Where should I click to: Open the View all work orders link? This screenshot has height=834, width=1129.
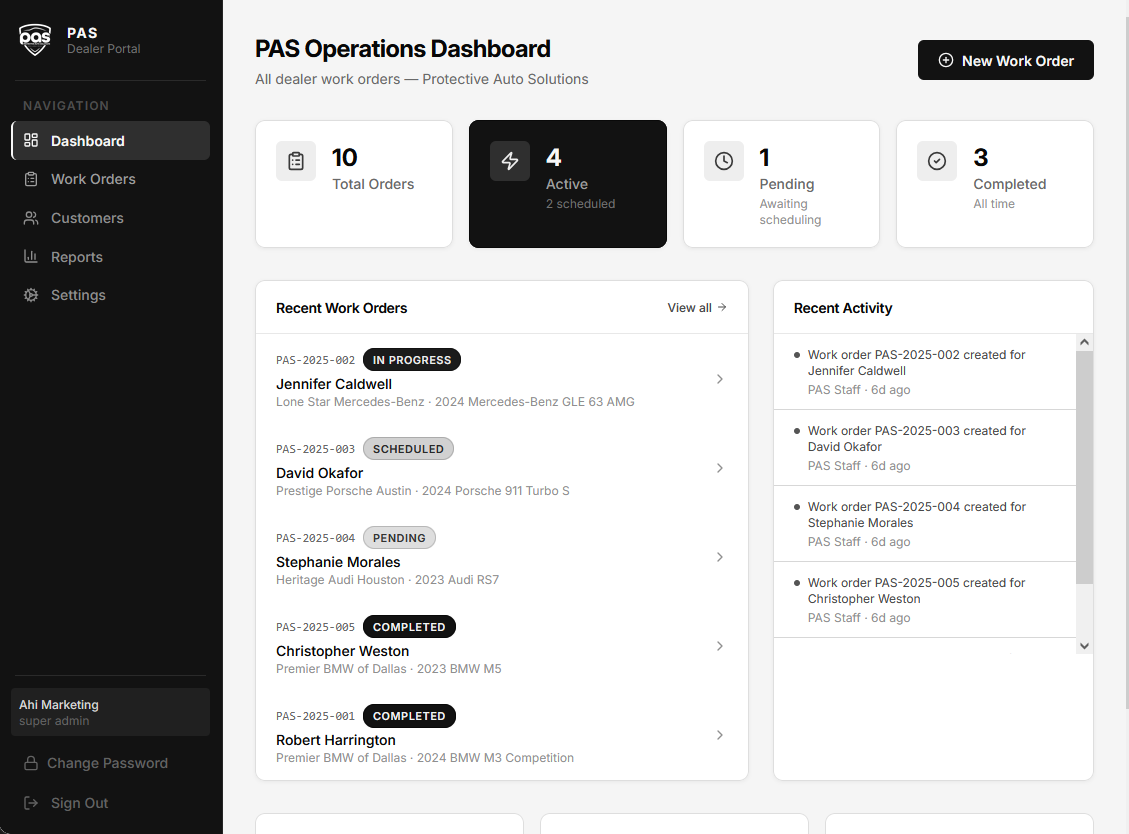696,308
